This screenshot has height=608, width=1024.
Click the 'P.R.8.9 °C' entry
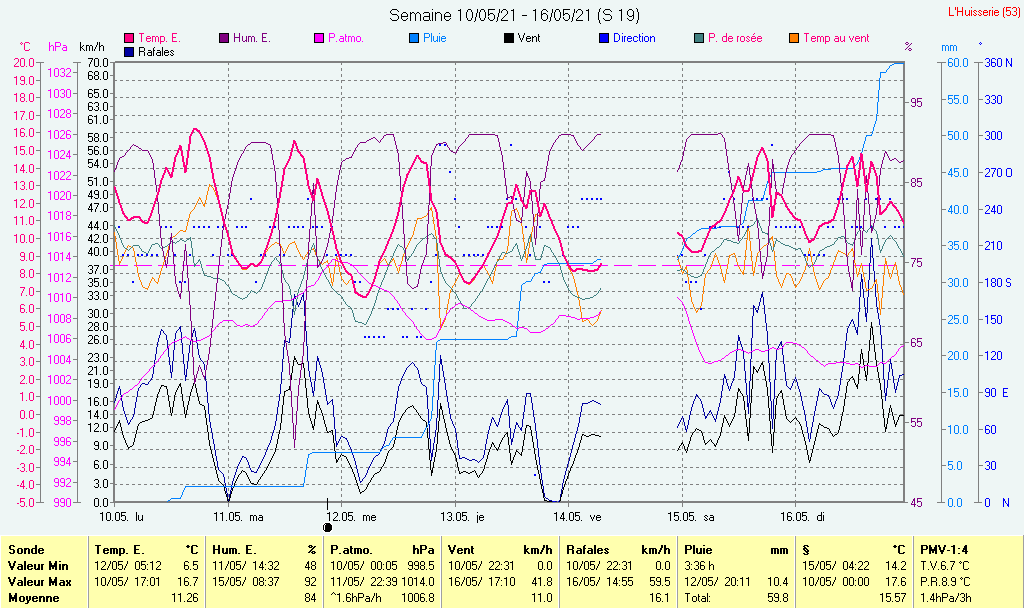[x=945, y=581]
